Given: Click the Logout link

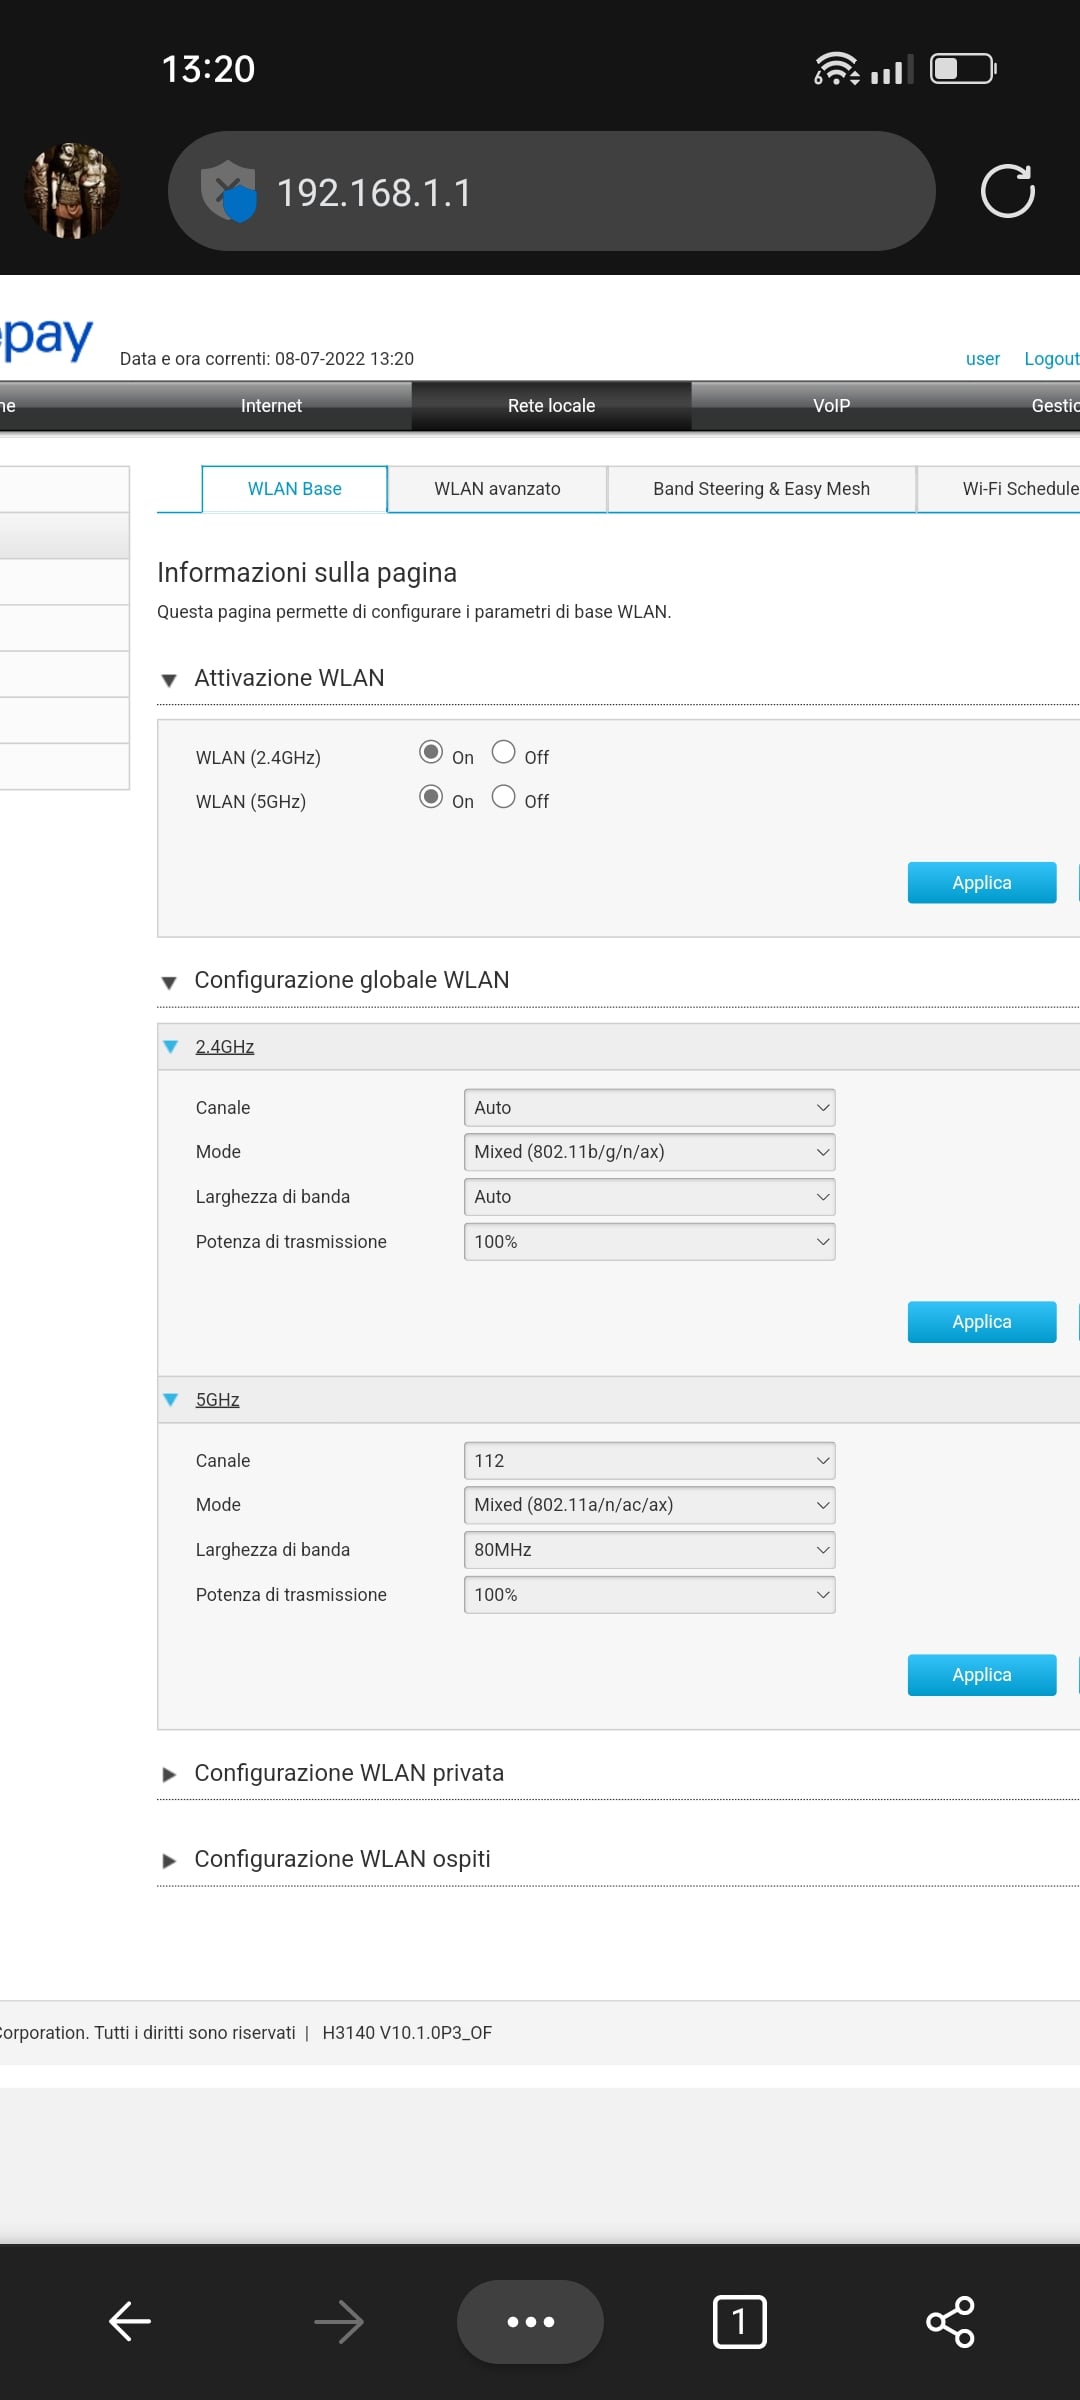Looking at the screenshot, I should tap(1050, 359).
